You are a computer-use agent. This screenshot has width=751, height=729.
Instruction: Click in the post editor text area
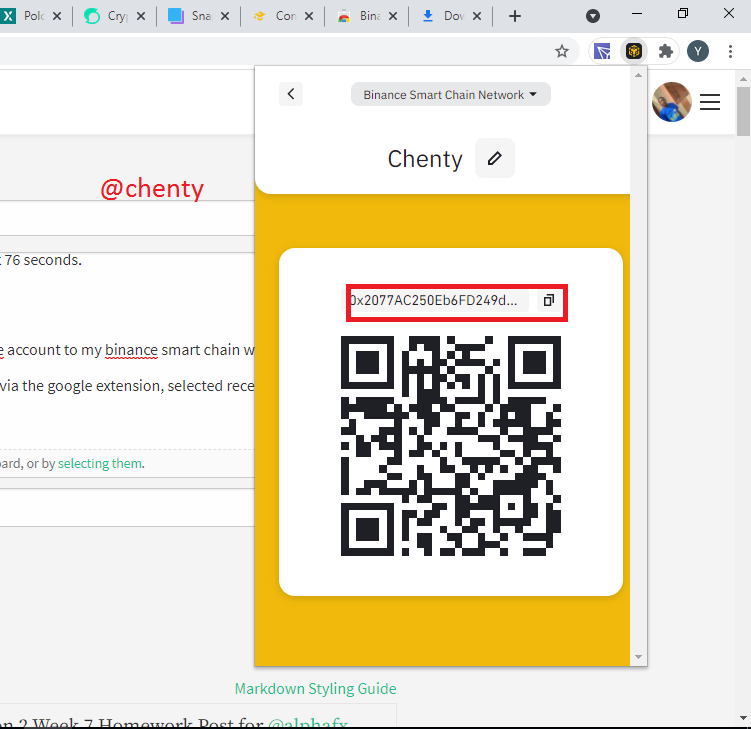pyautogui.click(x=127, y=350)
